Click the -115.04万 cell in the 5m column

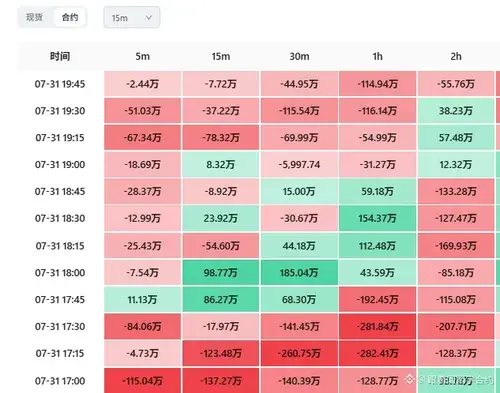143,381
